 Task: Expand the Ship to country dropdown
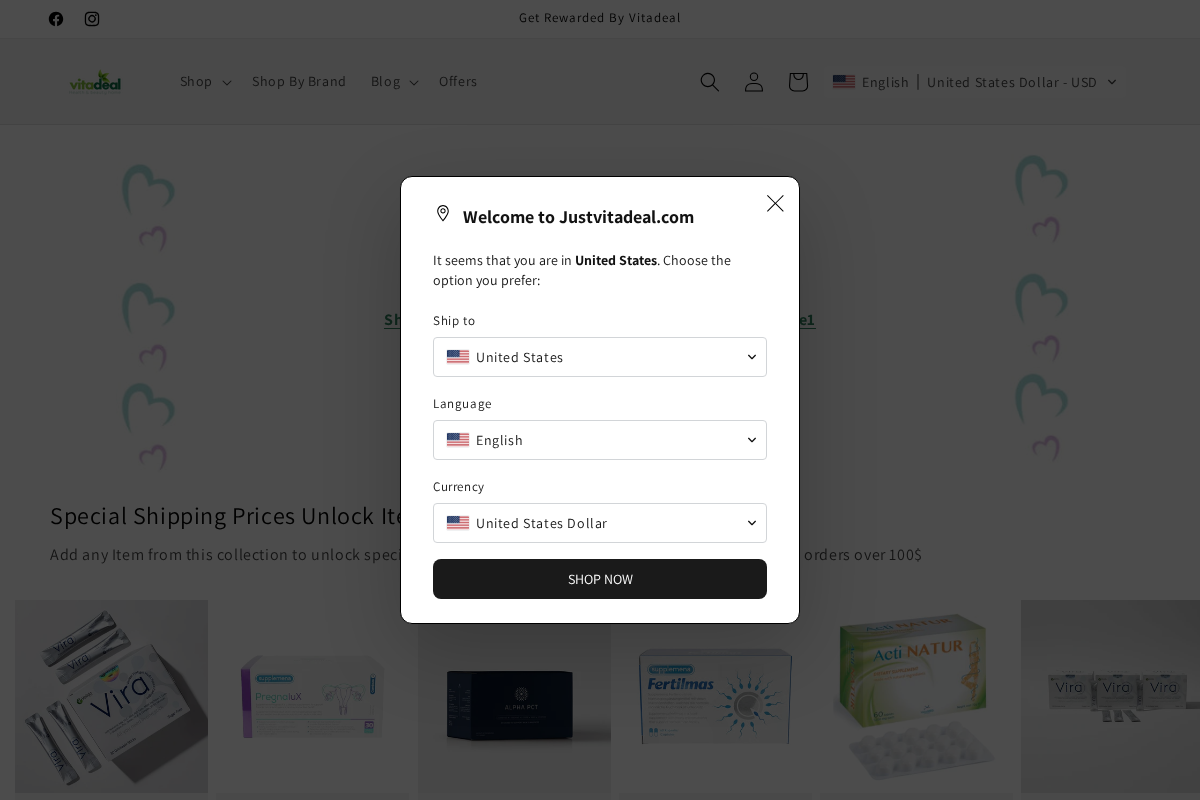click(x=600, y=357)
